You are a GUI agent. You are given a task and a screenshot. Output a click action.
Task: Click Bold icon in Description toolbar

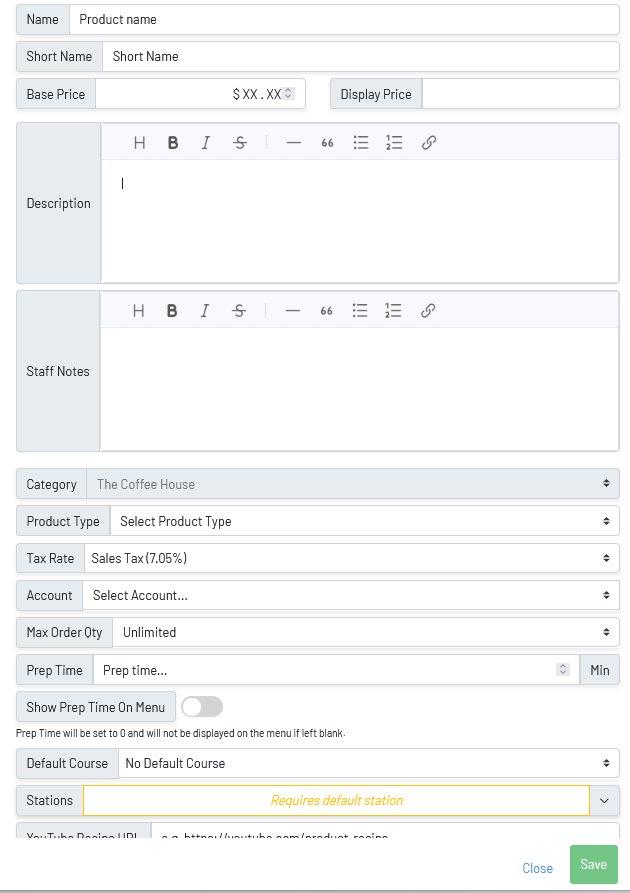pyautogui.click(x=173, y=143)
